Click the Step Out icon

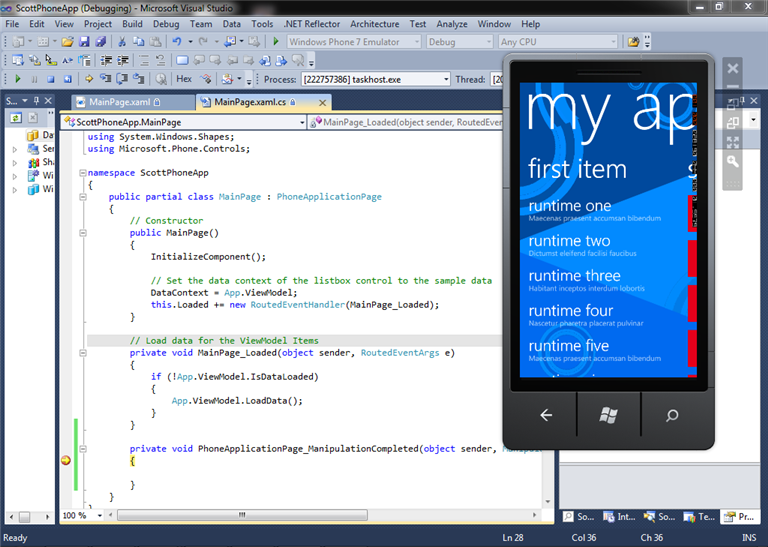click(139, 79)
